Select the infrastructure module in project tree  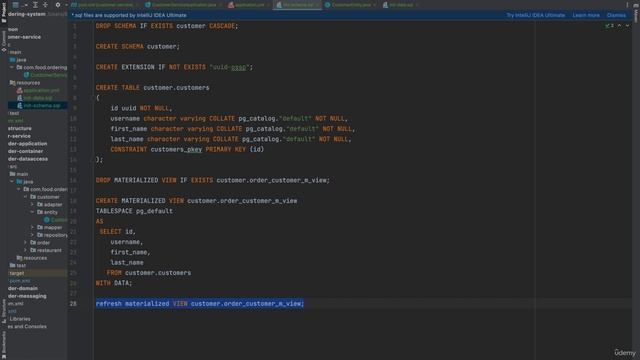pos(20,128)
